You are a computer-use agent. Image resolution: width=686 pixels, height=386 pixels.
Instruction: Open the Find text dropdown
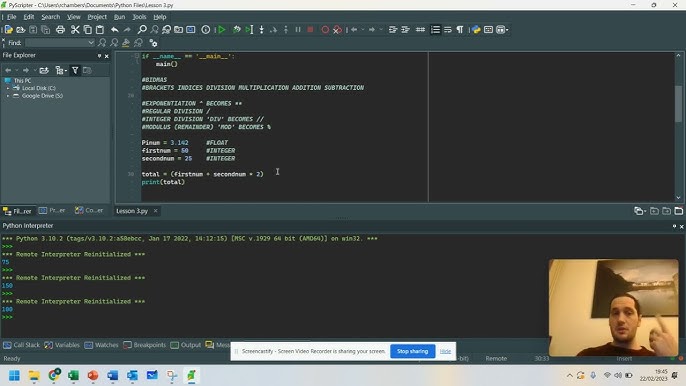click(91, 42)
